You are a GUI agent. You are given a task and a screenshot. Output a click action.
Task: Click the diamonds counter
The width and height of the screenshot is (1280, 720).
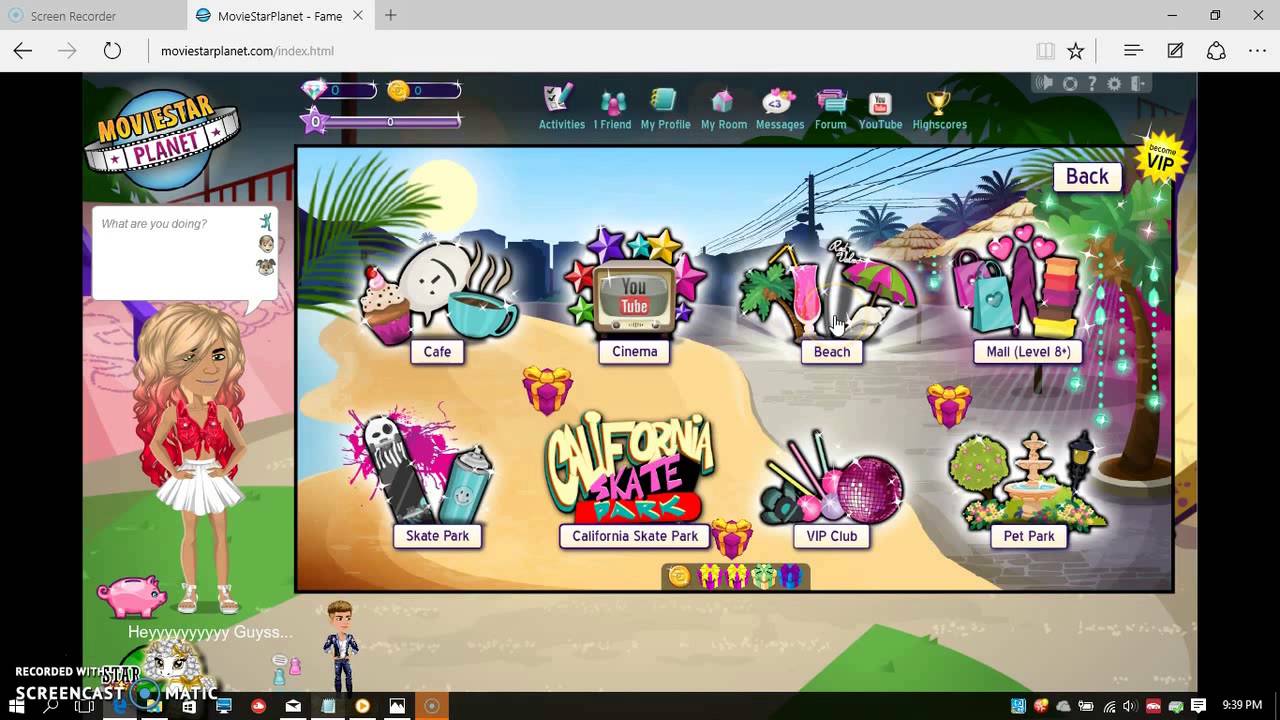340,91
